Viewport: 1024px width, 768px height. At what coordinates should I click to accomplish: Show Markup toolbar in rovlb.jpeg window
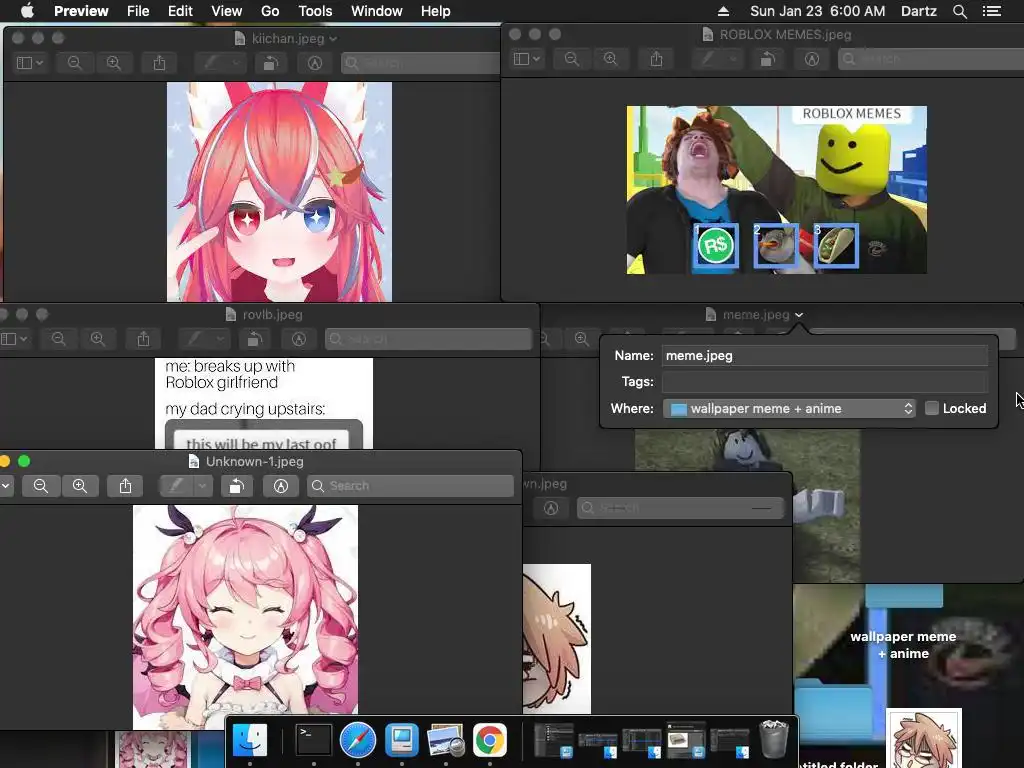[x=299, y=339]
